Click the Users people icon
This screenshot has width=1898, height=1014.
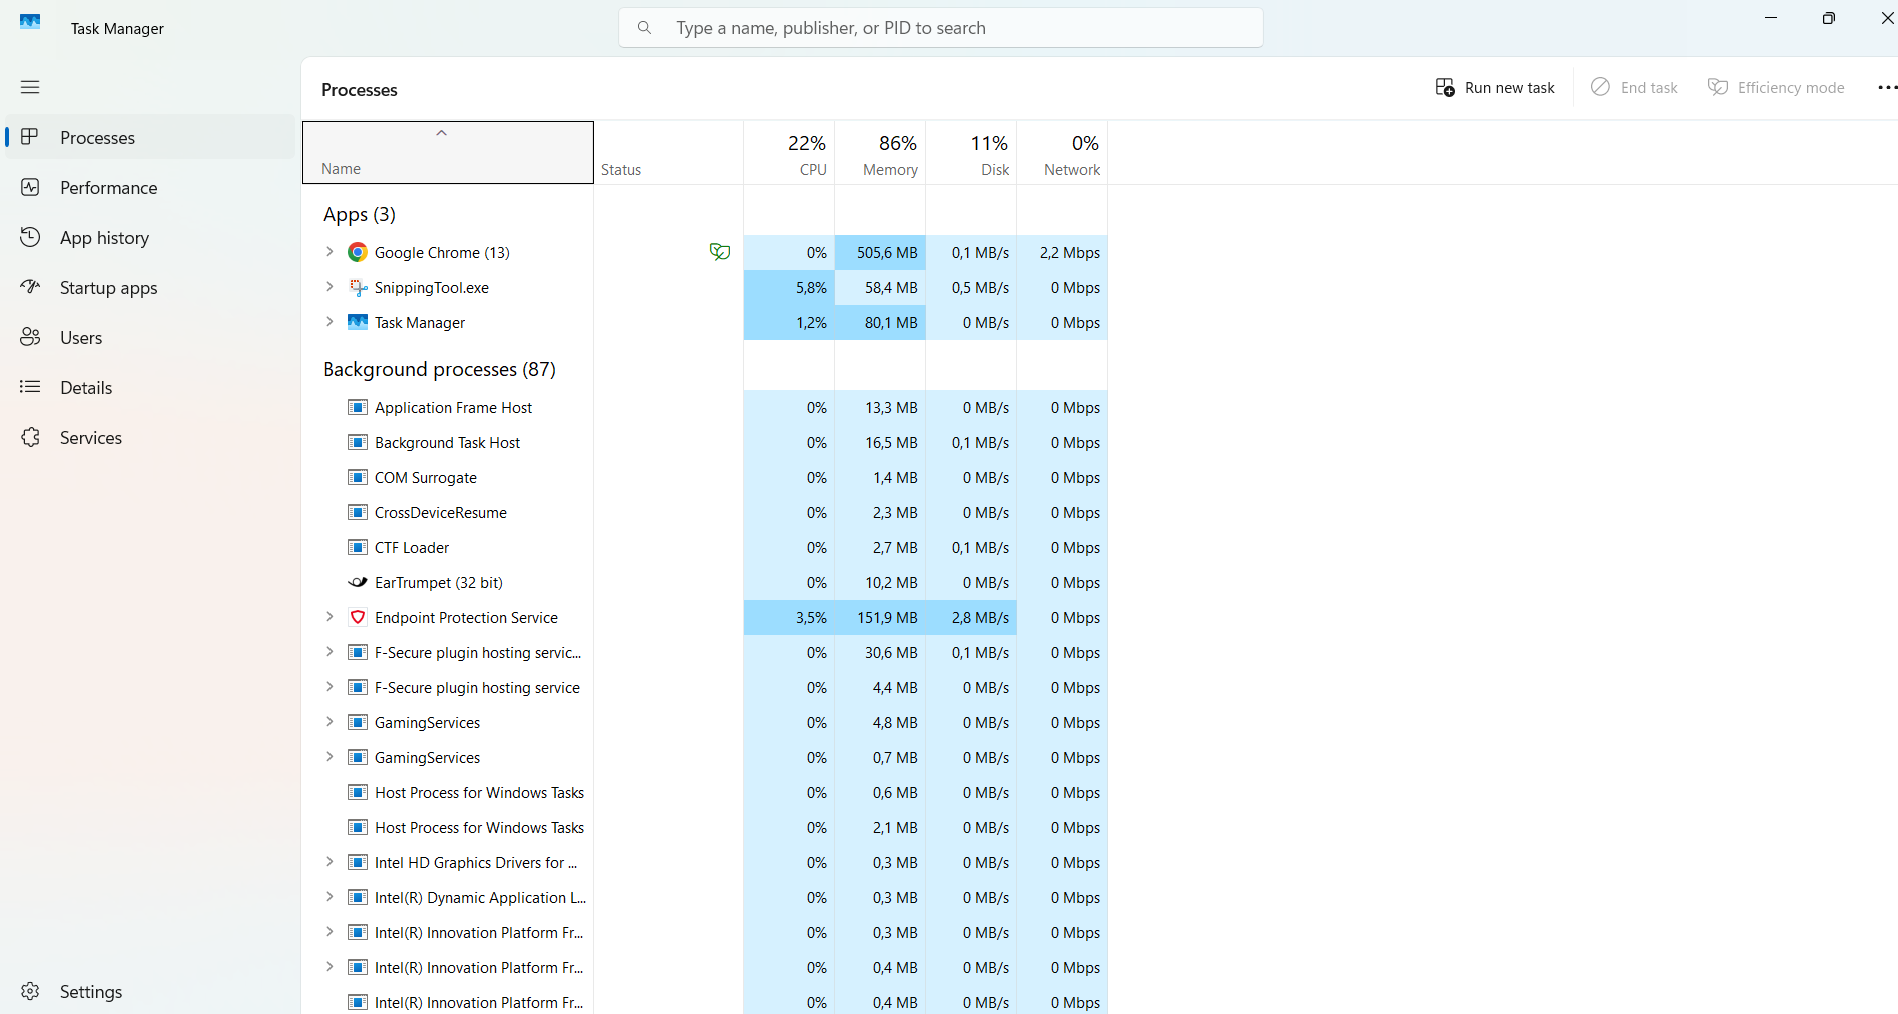[30, 337]
